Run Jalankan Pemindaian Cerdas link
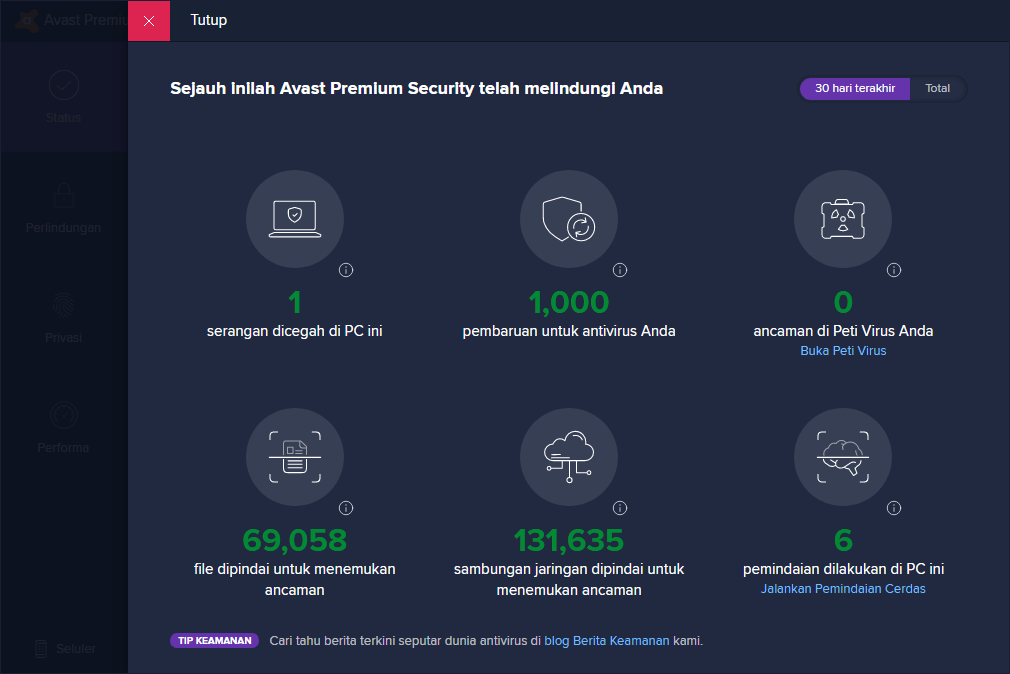 coord(843,589)
